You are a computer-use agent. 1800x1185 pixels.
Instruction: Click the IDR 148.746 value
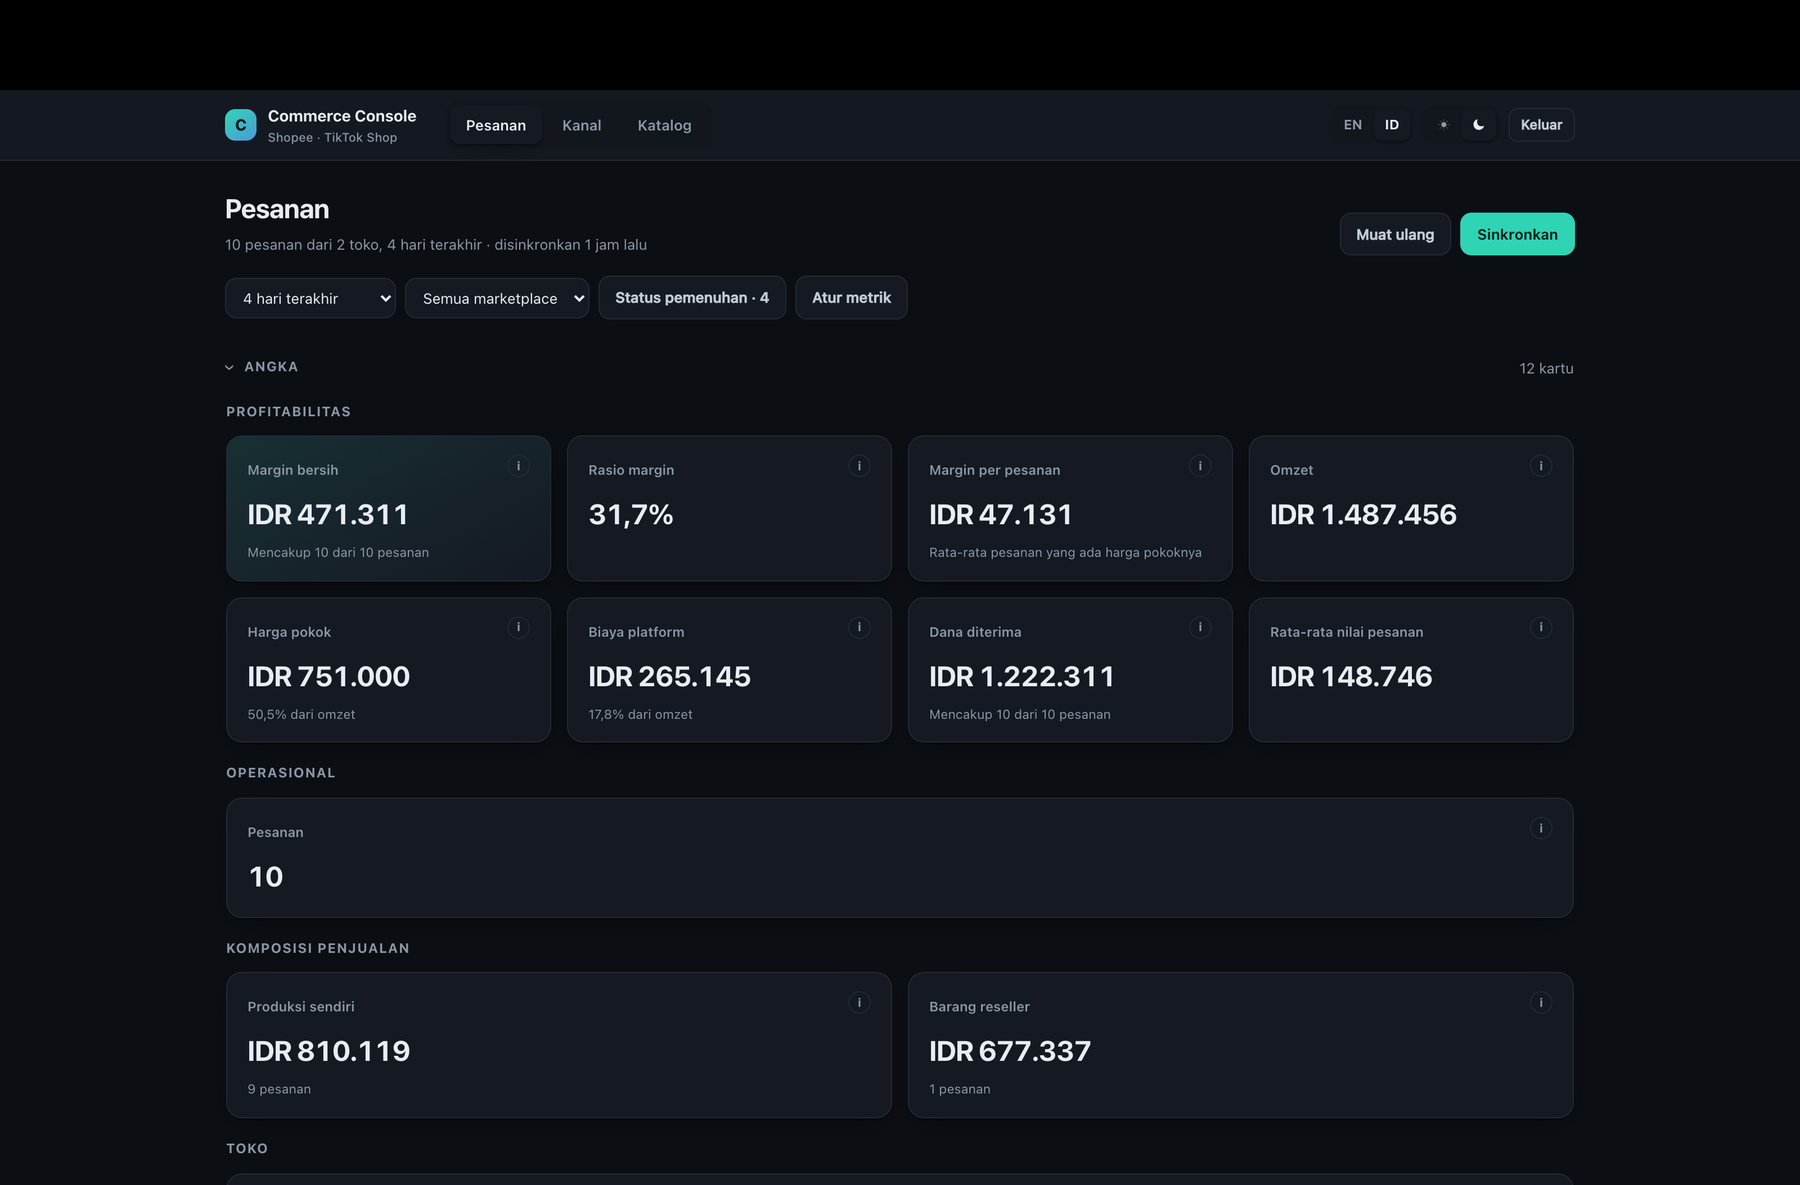pos(1351,677)
